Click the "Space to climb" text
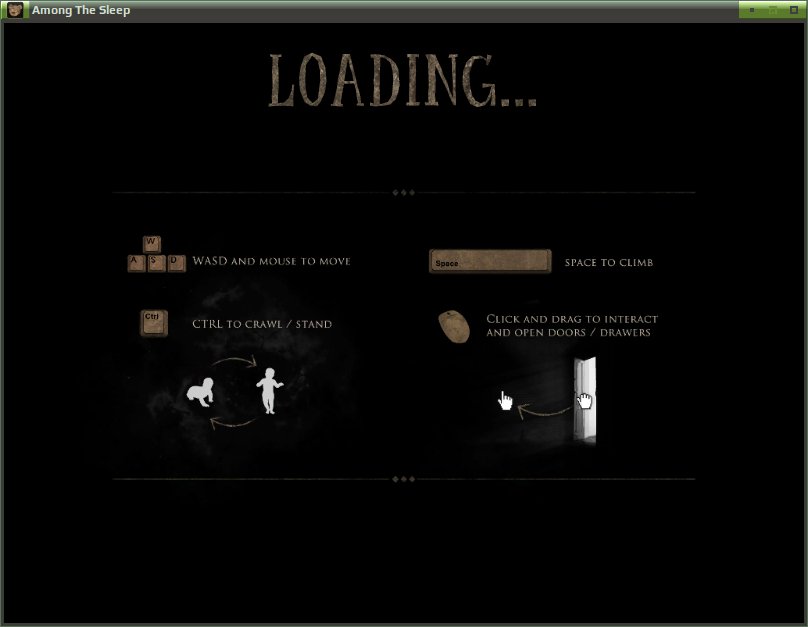The width and height of the screenshot is (808, 627). (609, 263)
